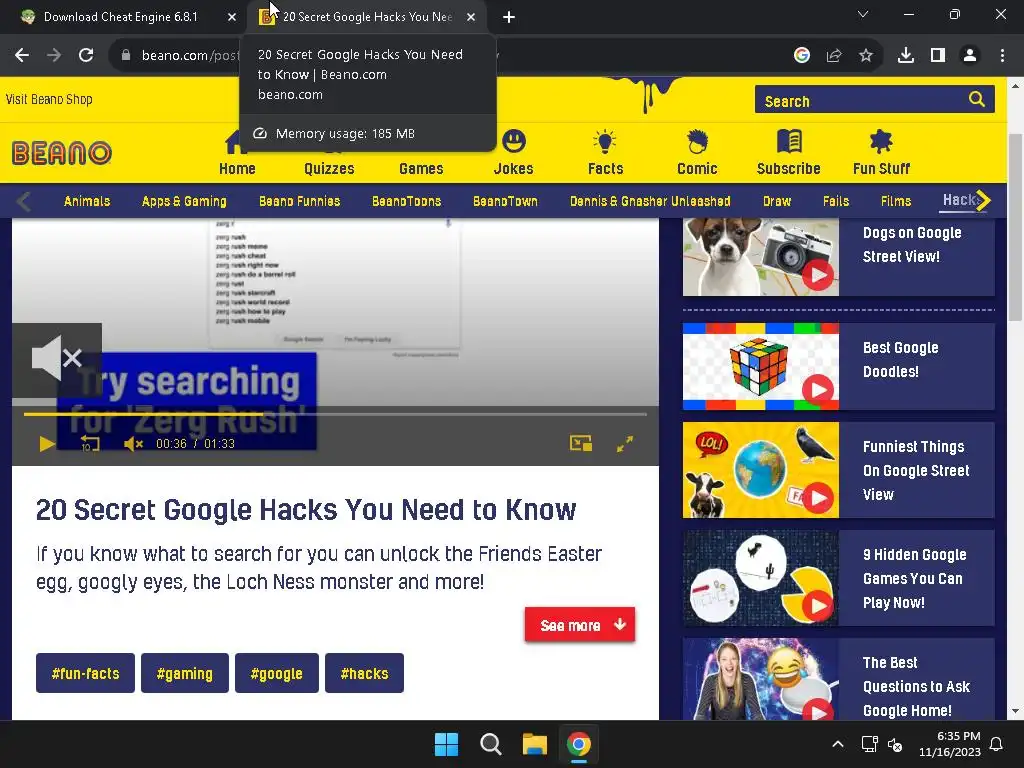The height and width of the screenshot is (768, 1024).
Task: Show hidden tray icons chevron
Action: (x=838, y=744)
